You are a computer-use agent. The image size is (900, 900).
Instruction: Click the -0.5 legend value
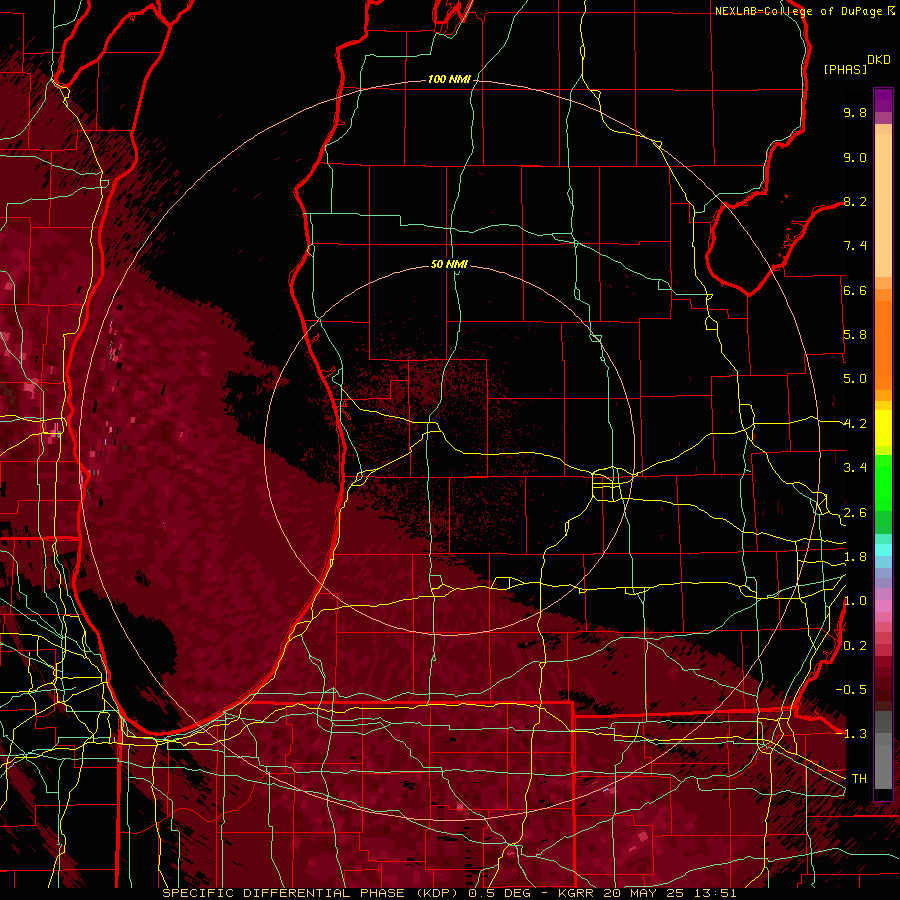851,689
